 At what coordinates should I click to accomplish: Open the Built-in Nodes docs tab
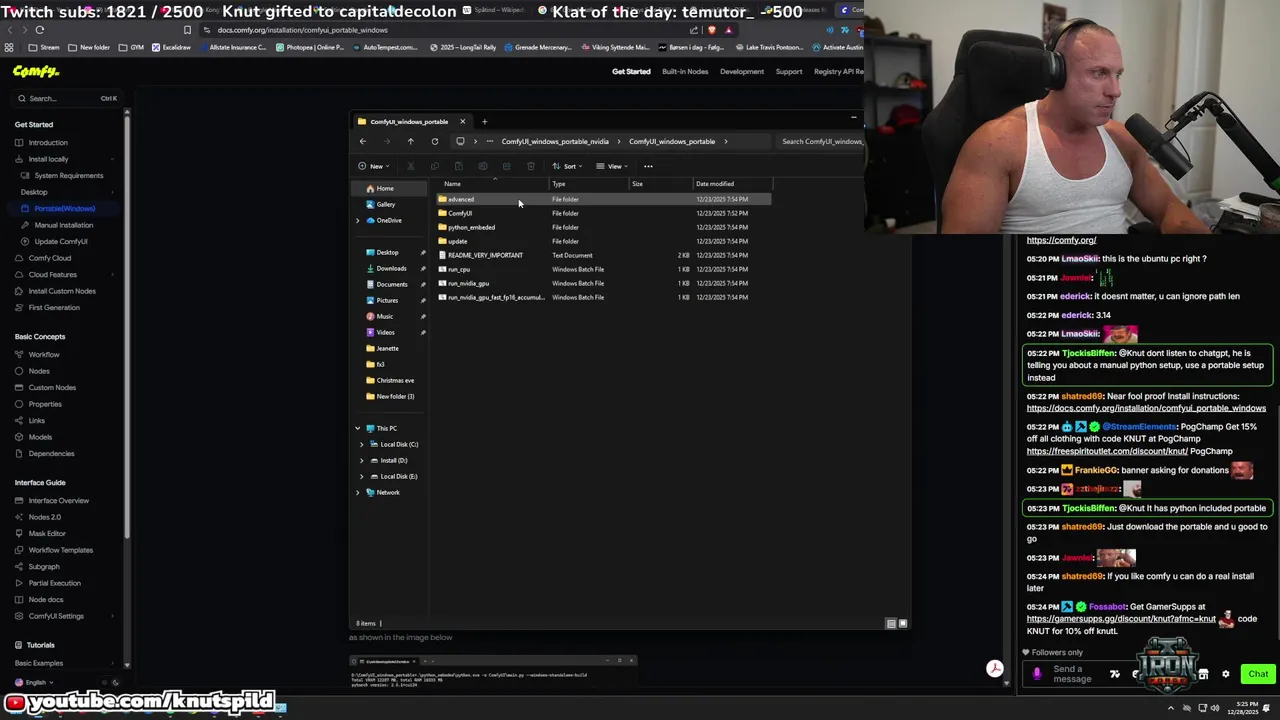pos(685,71)
